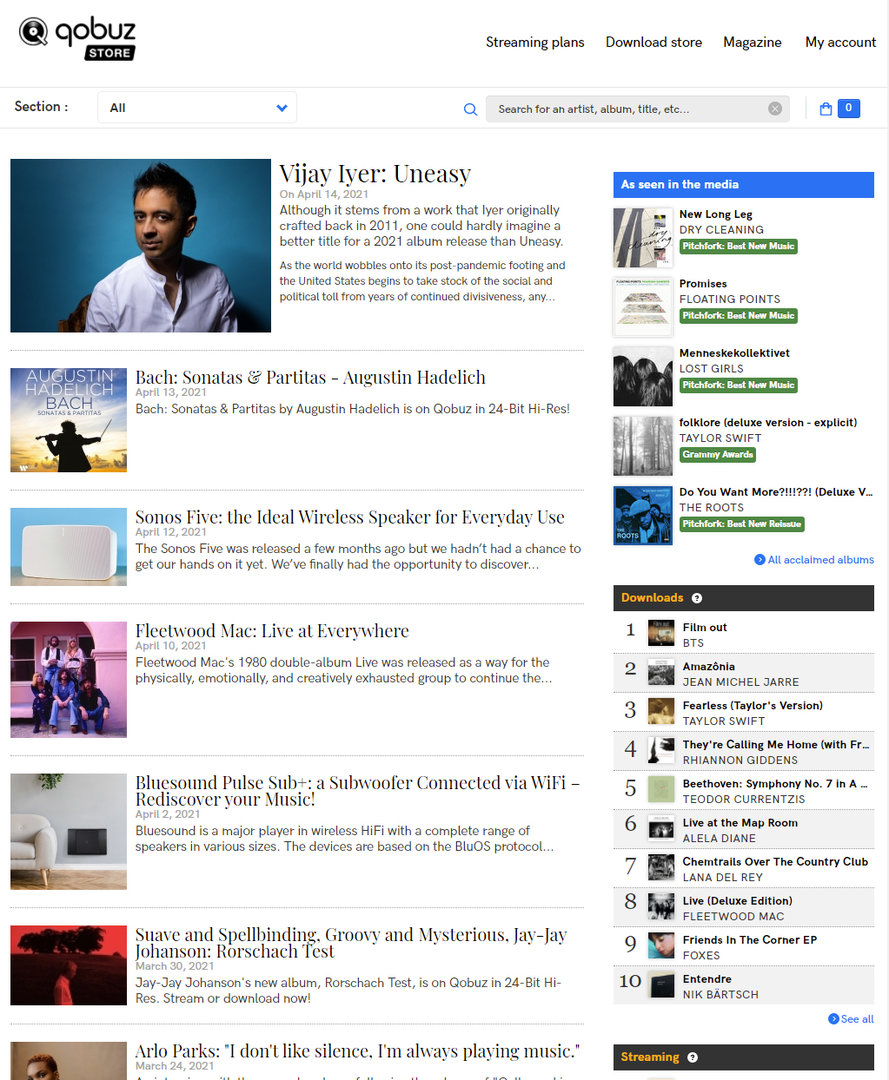Open the Section dropdown set to All

[x=197, y=107]
